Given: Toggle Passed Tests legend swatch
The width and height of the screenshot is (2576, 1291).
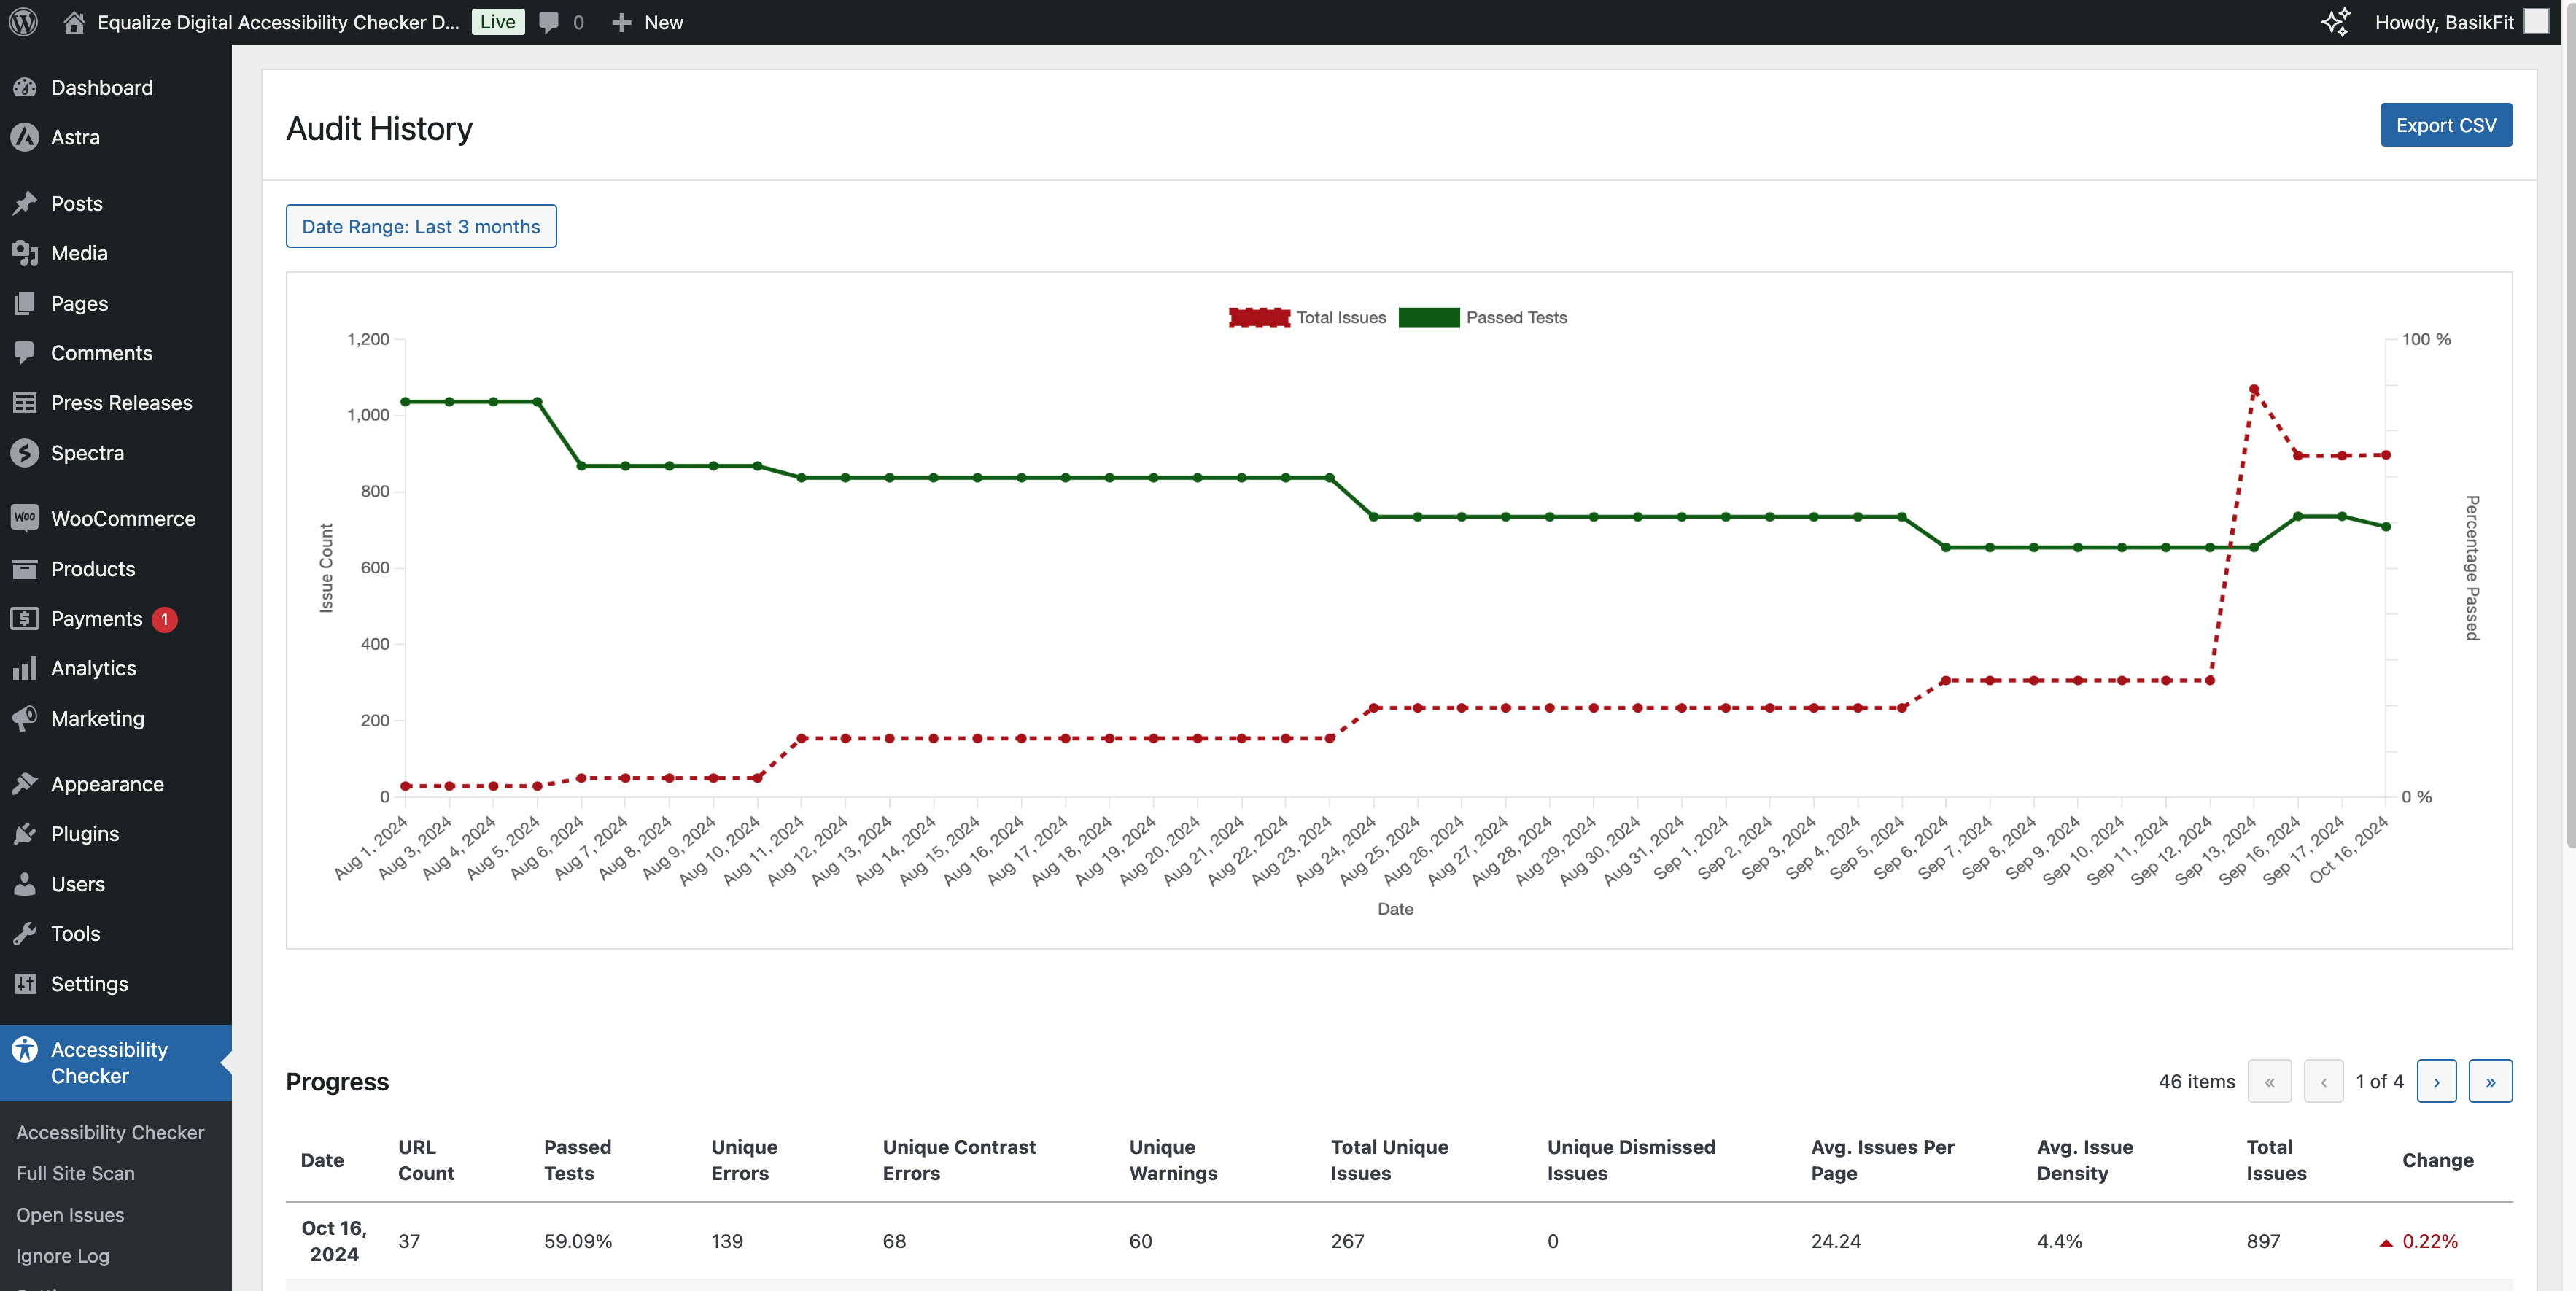Looking at the screenshot, I should (1428, 317).
